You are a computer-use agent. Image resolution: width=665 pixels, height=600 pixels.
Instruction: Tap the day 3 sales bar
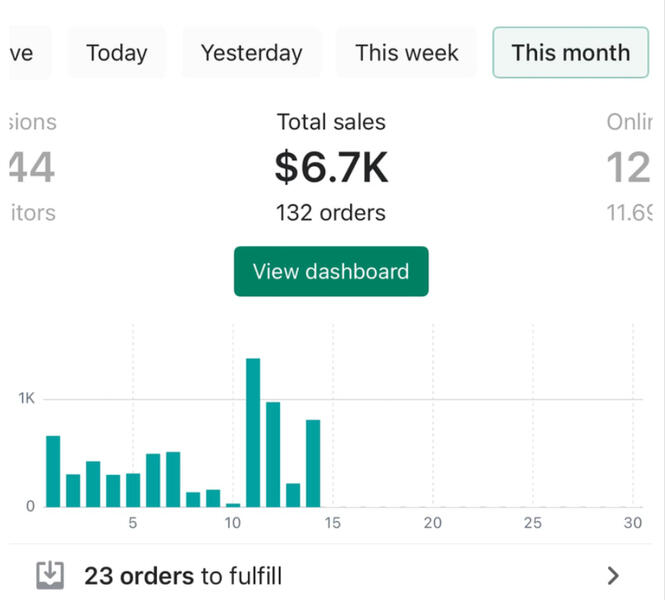[x=93, y=484]
